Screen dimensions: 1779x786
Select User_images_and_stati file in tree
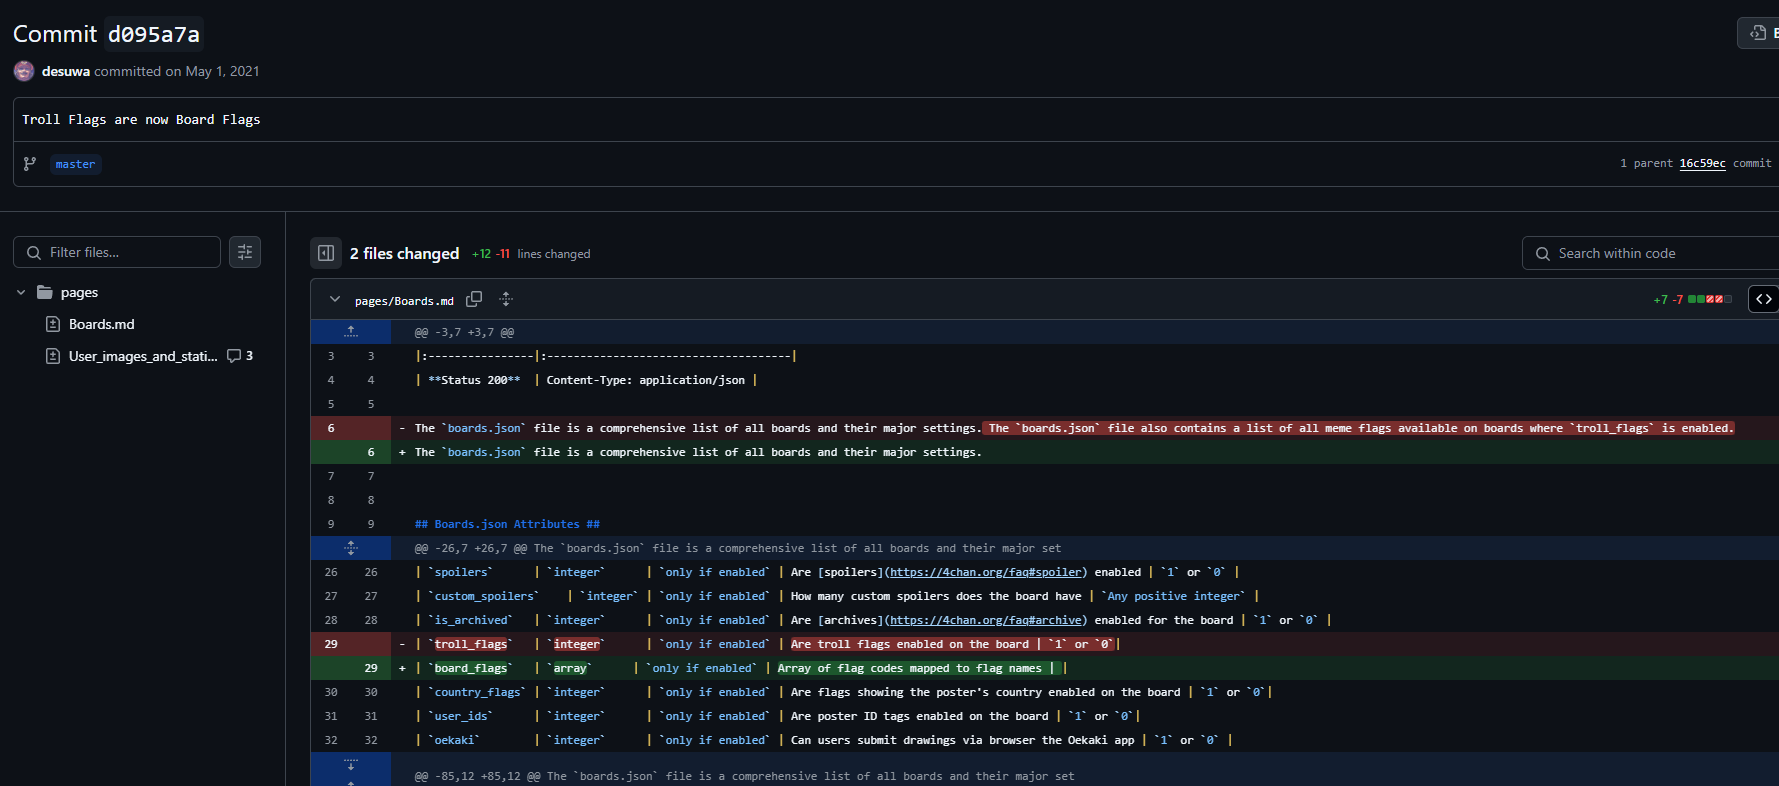(x=142, y=356)
